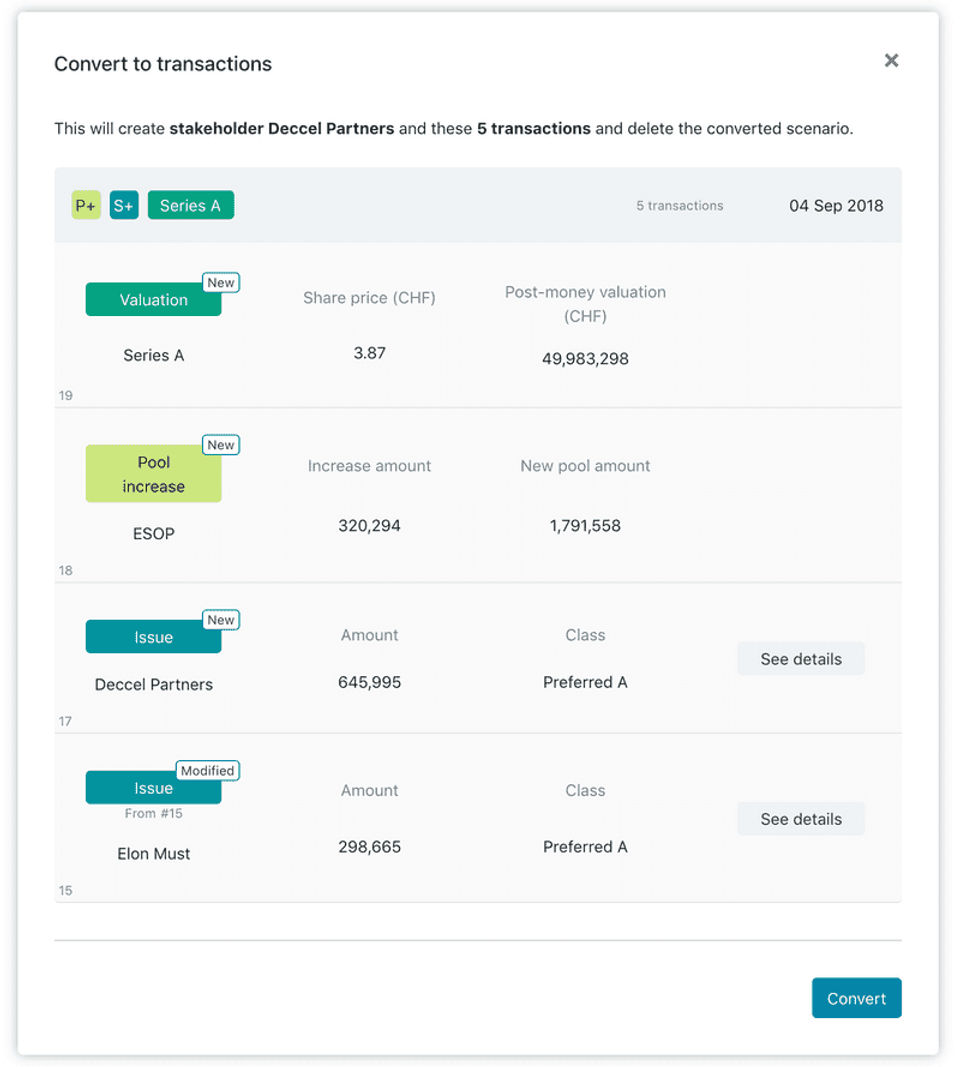The image size is (960, 1067).
Task: Click the new pool amount 1,791,558
Action: [585, 526]
